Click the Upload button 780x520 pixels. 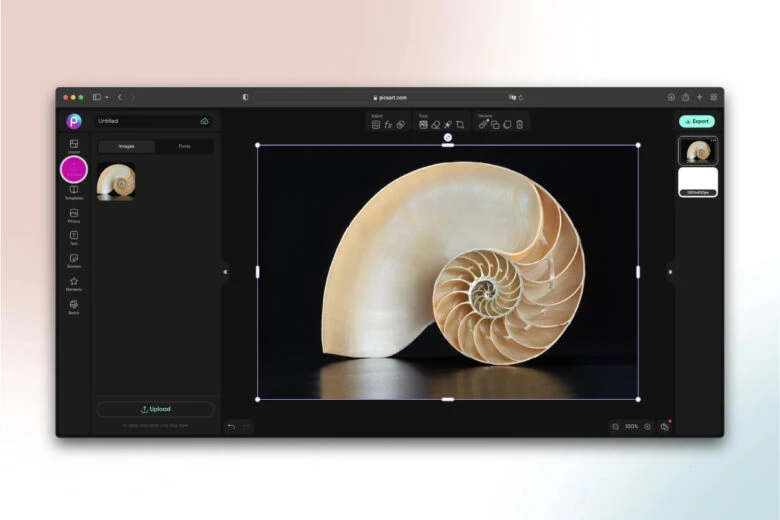click(155, 409)
